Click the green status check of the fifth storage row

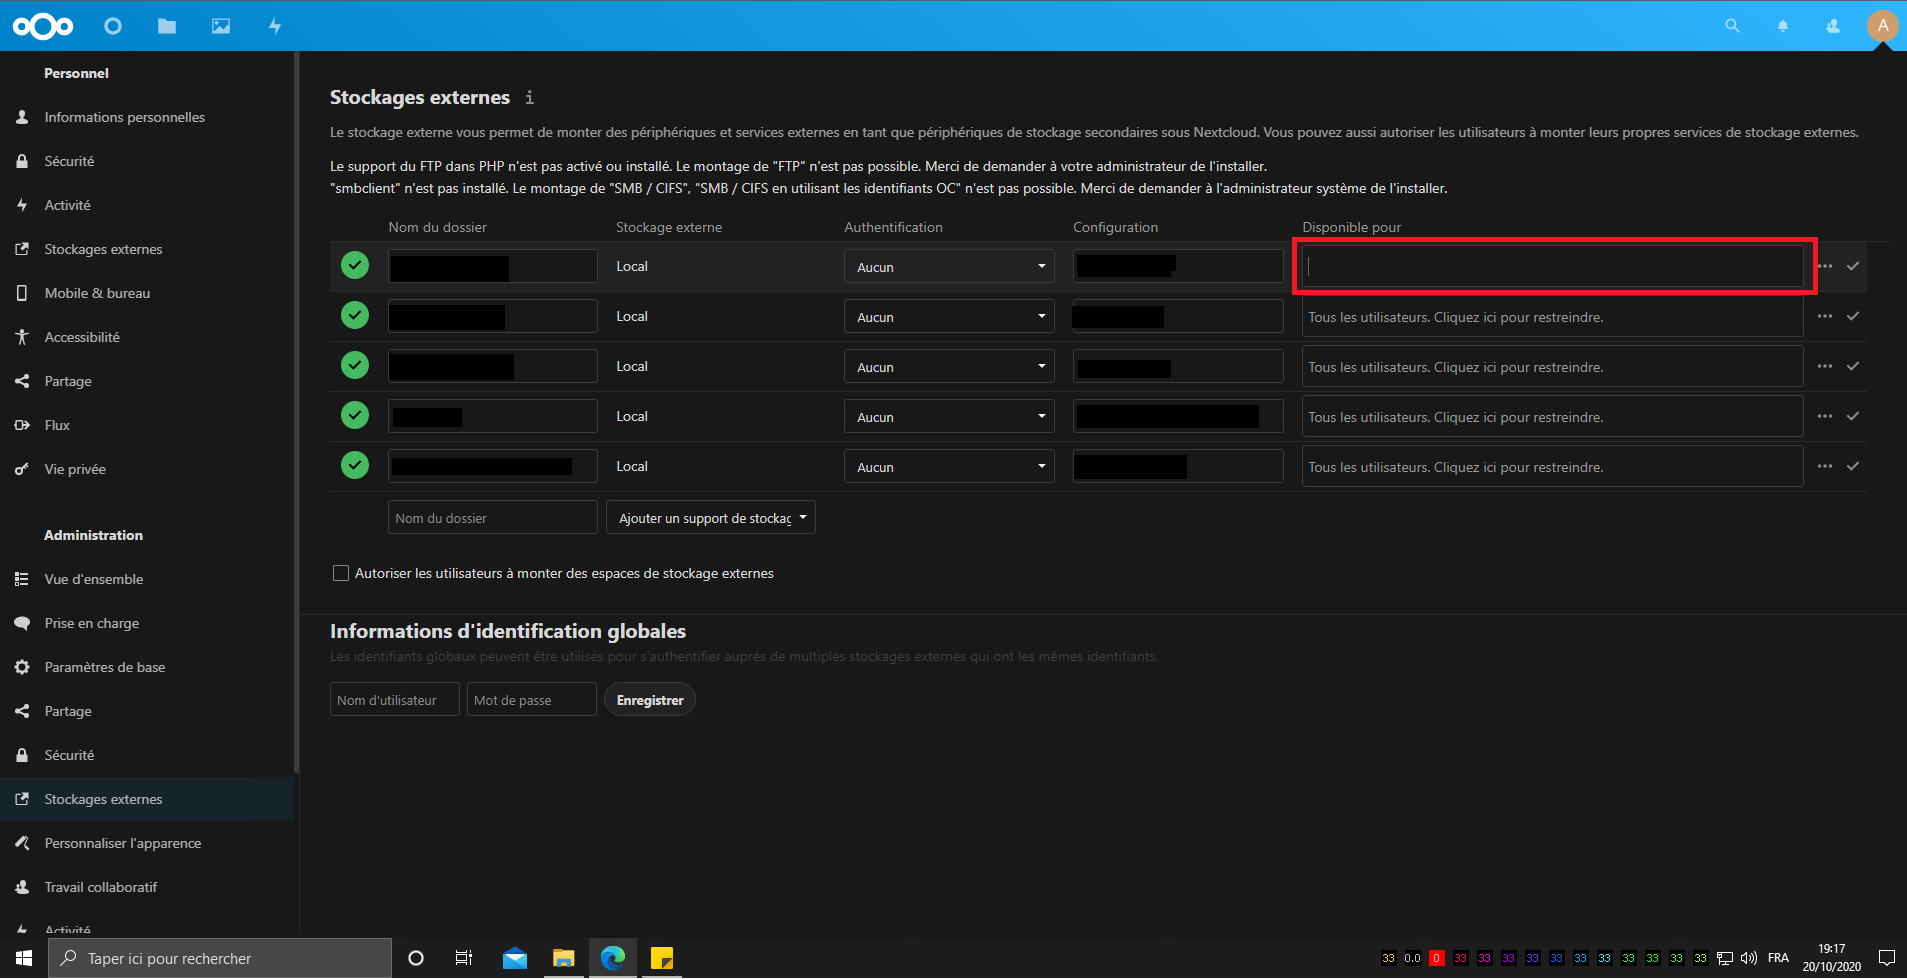click(355, 465)
